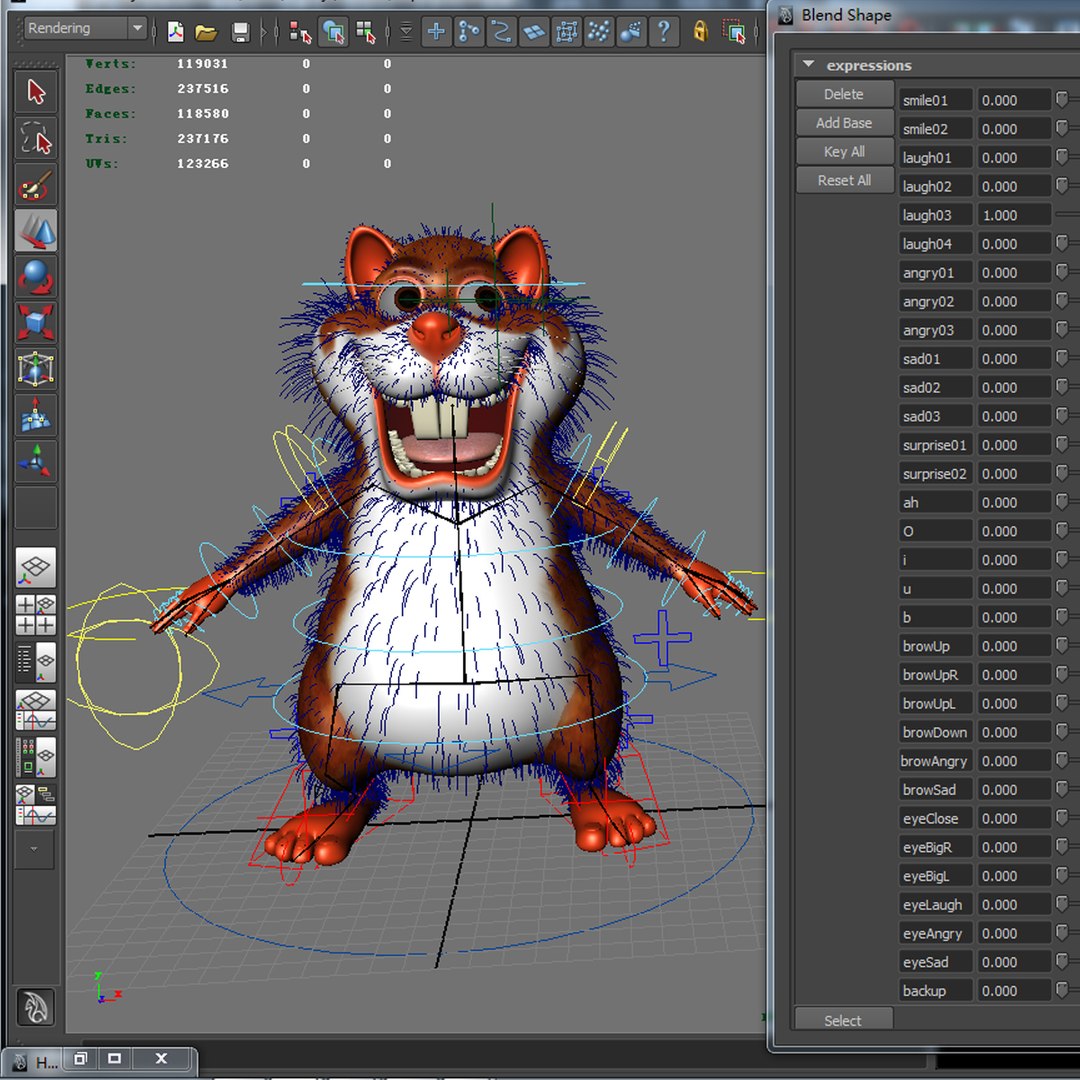The height and width of the screenshot is (1080, 1080).
Task: Click the question mark toolbar icon
Action: [x=663, y=32]
